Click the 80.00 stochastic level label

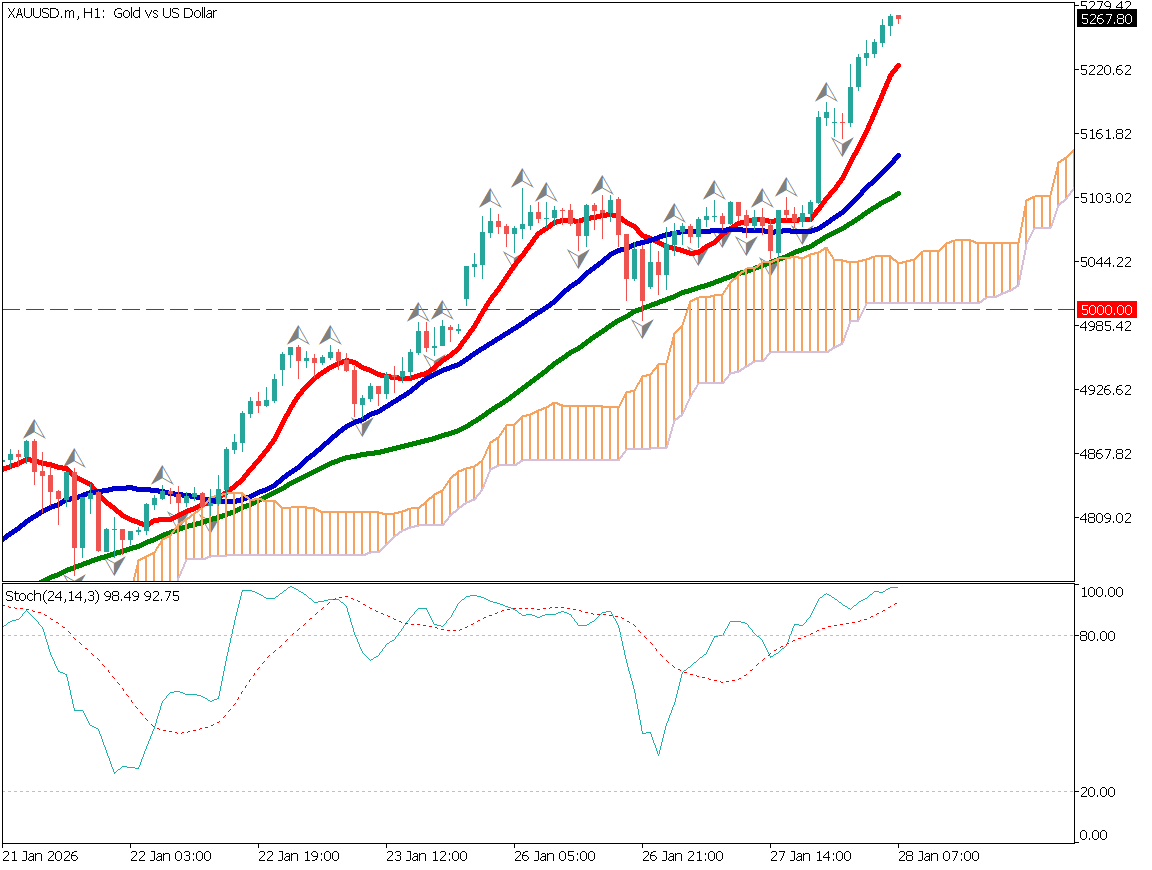tap(1098, 636)
